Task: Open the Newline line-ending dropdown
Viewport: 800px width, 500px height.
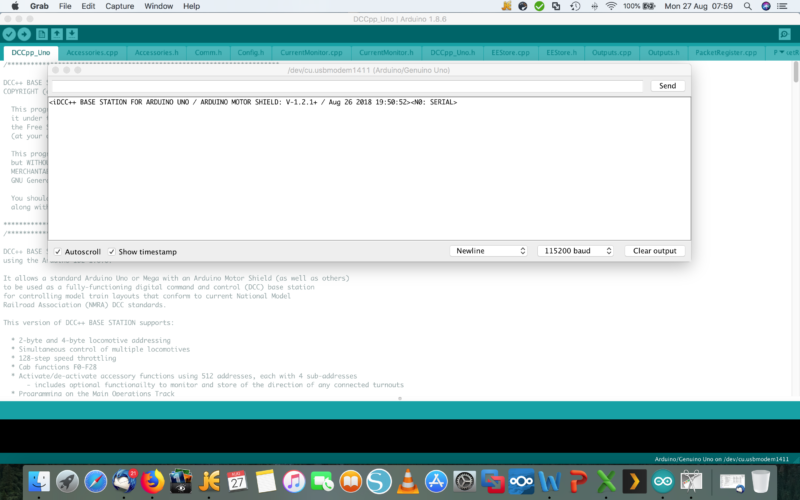Action: coord(489,251)
